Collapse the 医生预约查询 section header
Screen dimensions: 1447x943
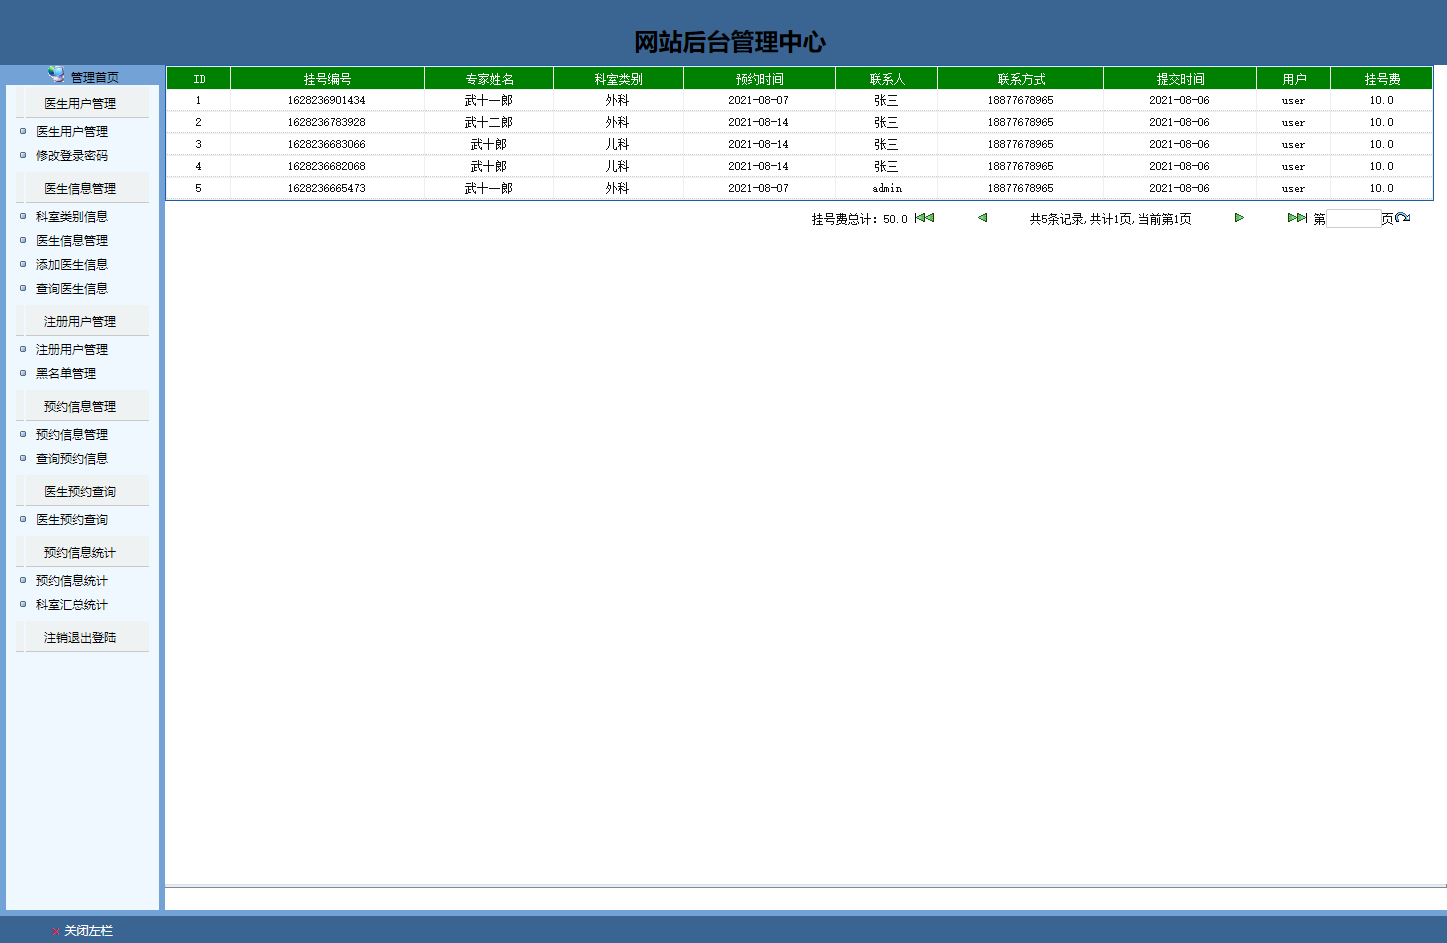coord(82,491)
